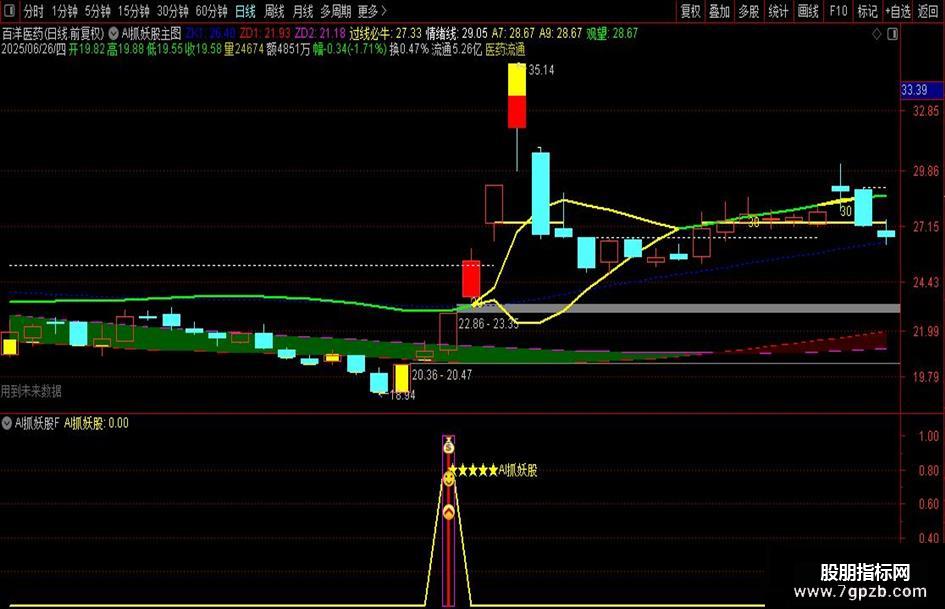Click the yellow-red candlestick at 35.14 high
945x609 pixels.
pos(516,96)
